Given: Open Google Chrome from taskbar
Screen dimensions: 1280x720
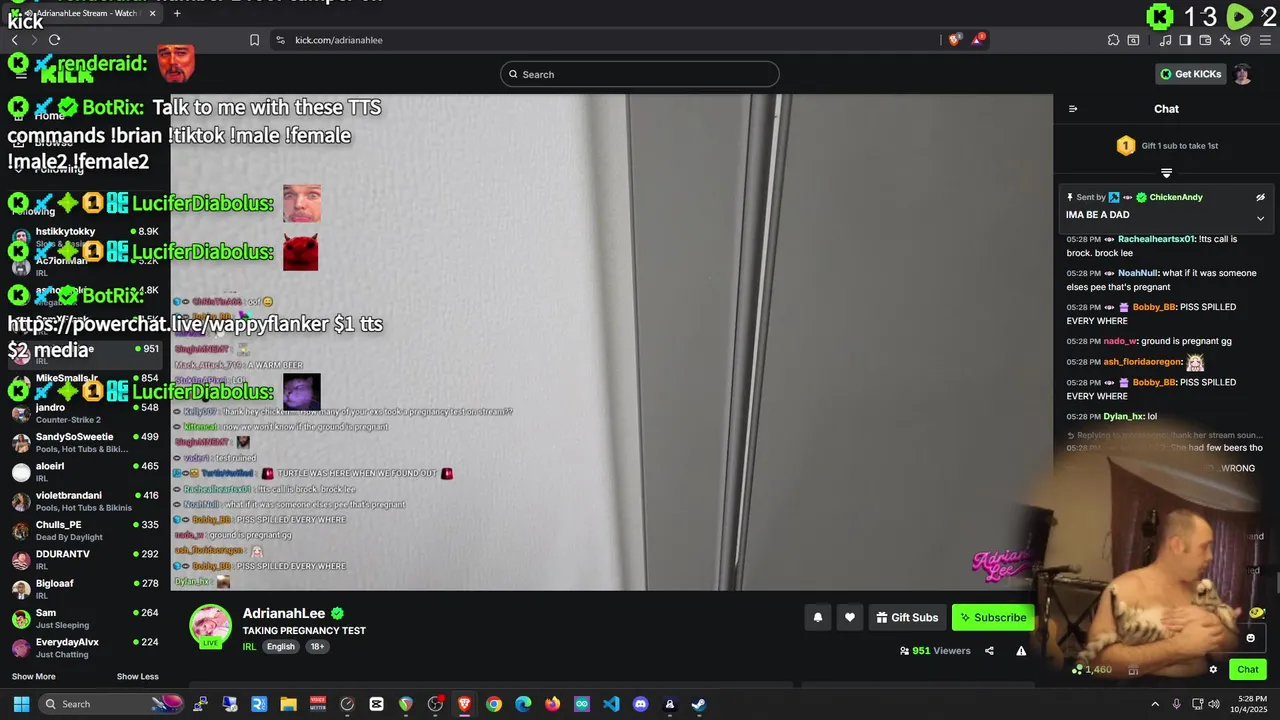Looking at the screenshot, I should pos(494,704).
